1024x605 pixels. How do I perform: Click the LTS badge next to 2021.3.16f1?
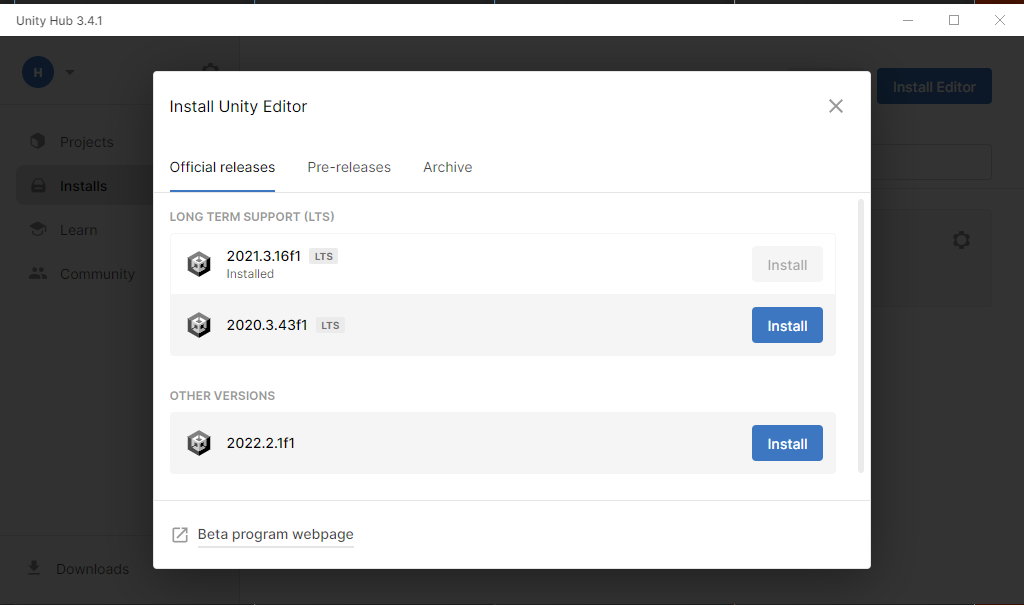click(x=323, y=256)
